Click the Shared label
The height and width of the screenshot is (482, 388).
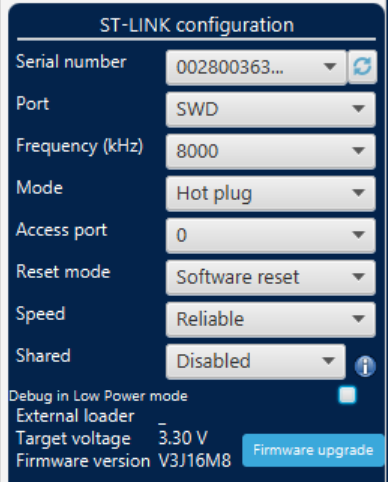[x=43, y=356]
